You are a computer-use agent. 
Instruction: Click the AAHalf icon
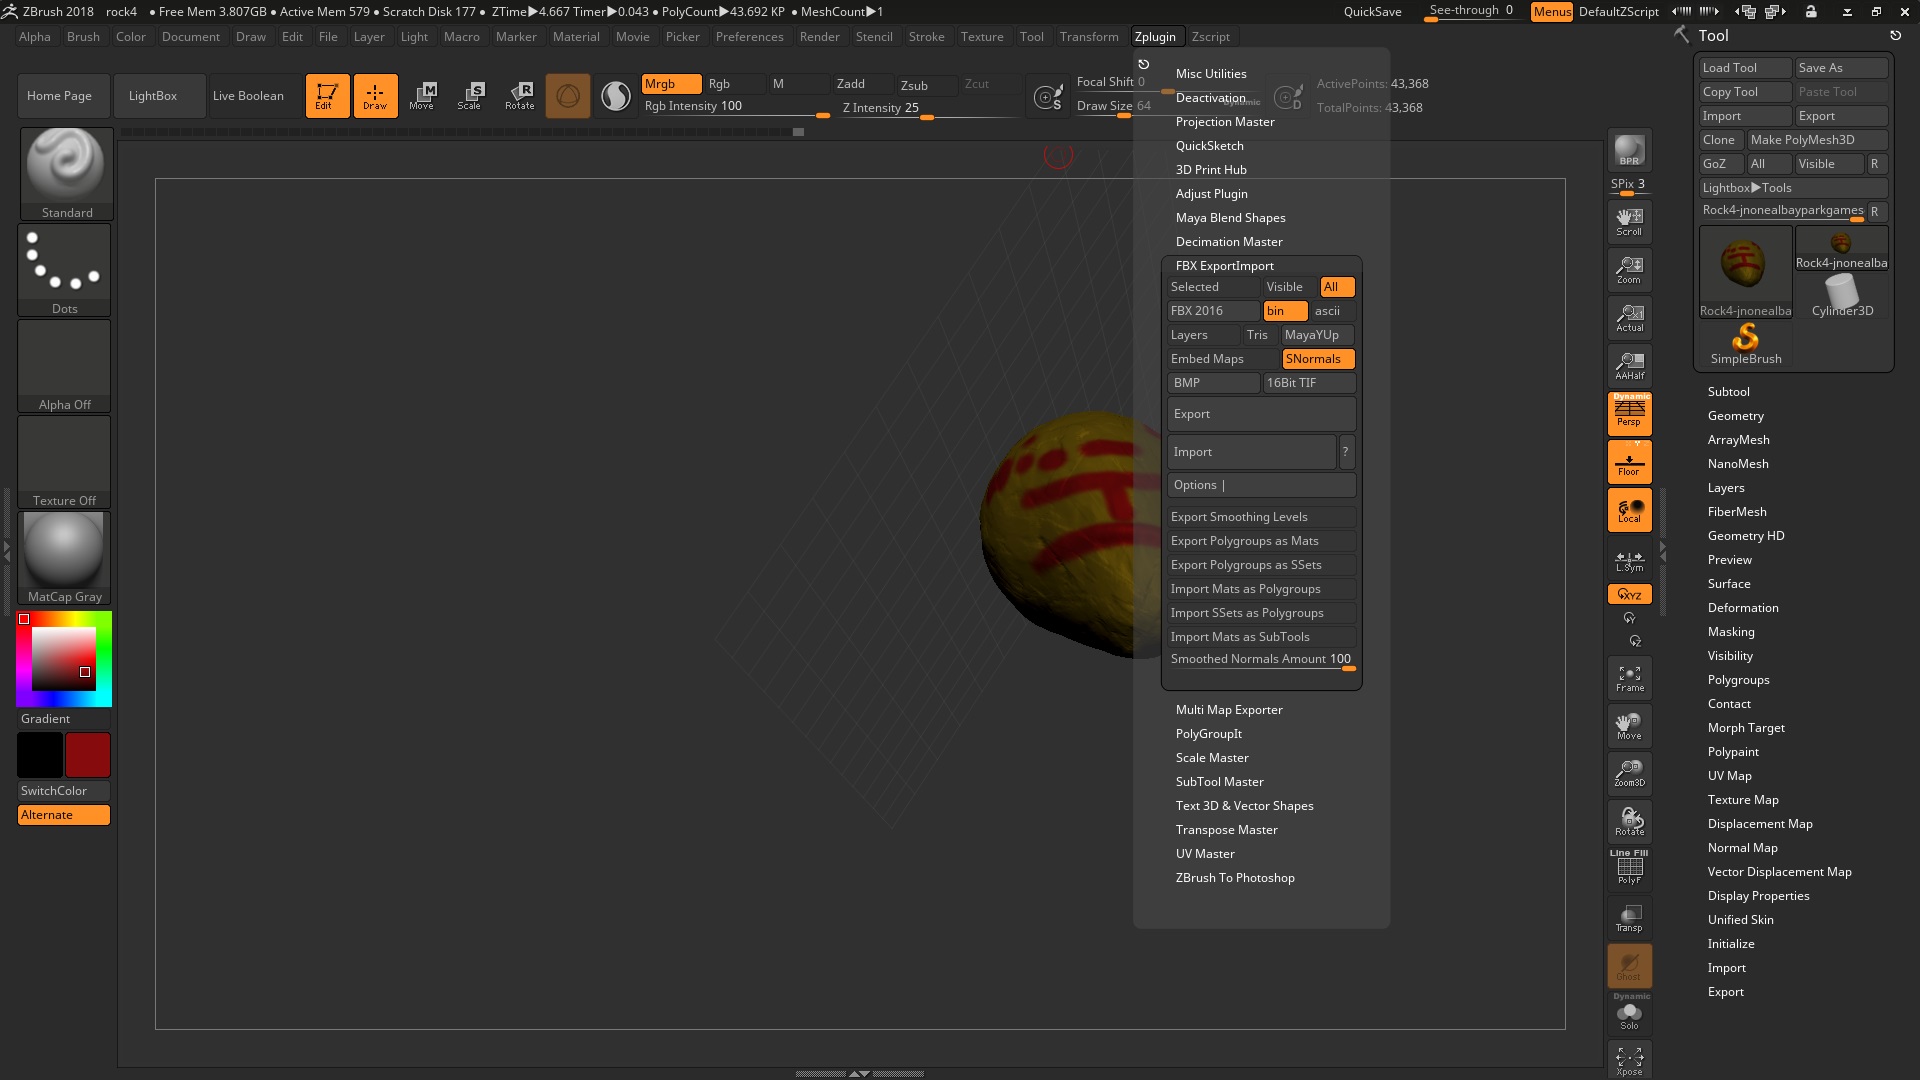tap(1629, 365)
